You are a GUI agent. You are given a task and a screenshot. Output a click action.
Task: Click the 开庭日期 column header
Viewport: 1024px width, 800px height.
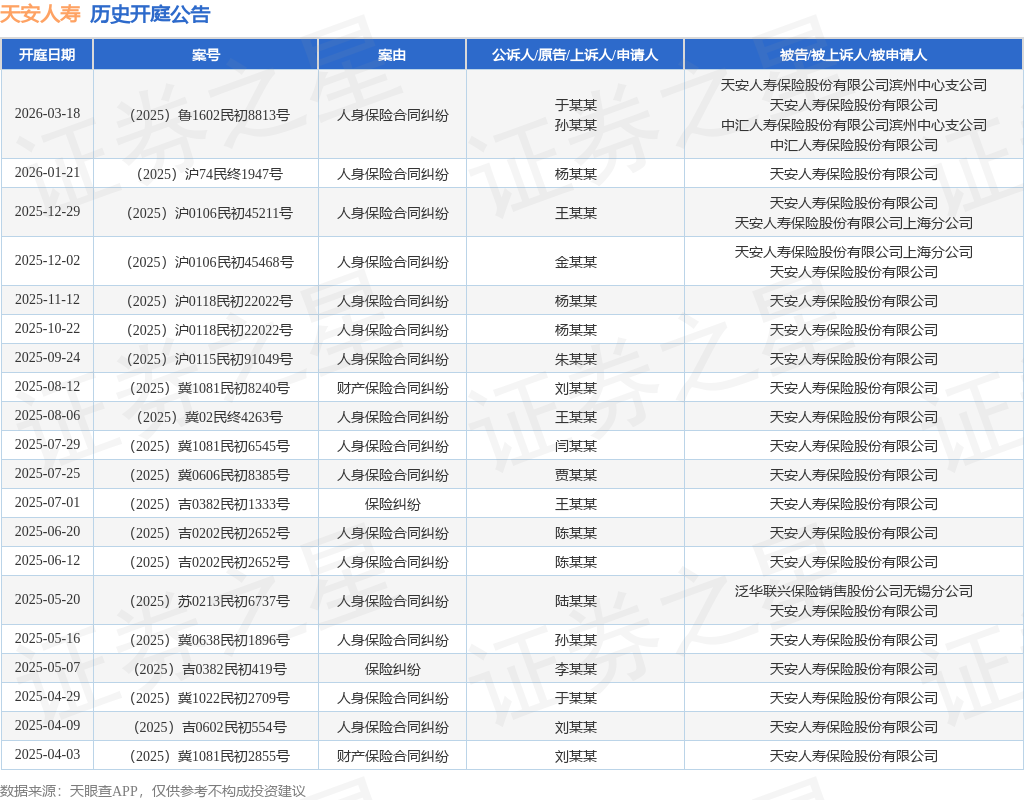(47, 55)
